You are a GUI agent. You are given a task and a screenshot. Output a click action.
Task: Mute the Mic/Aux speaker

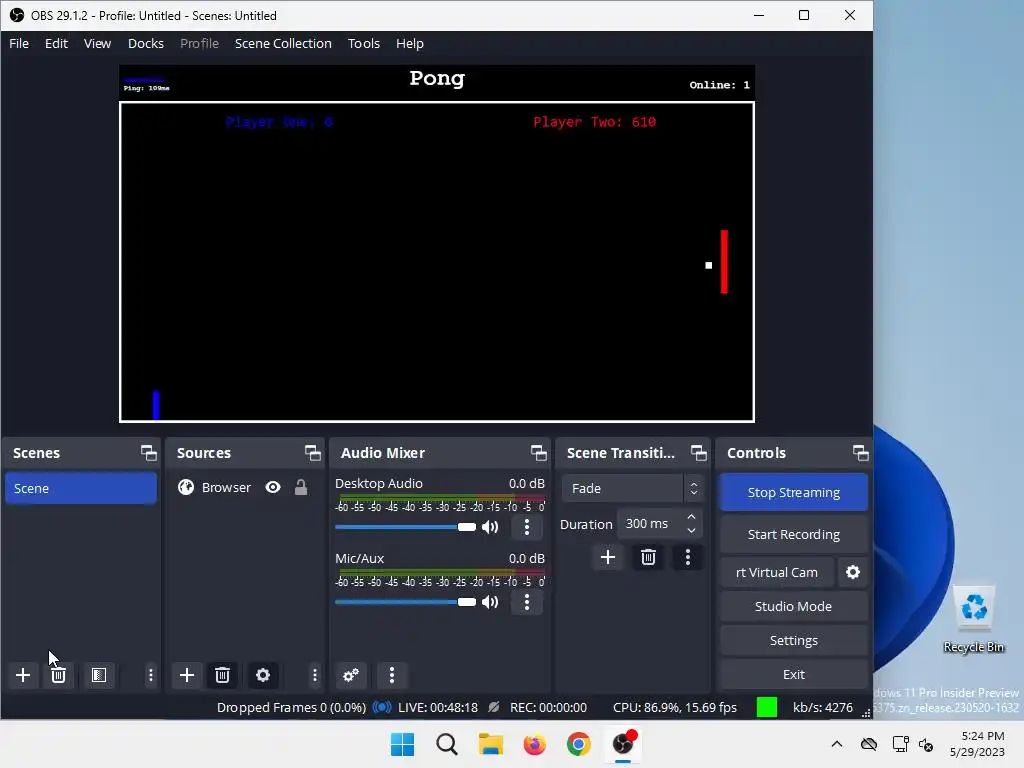[x=490, y=602]
